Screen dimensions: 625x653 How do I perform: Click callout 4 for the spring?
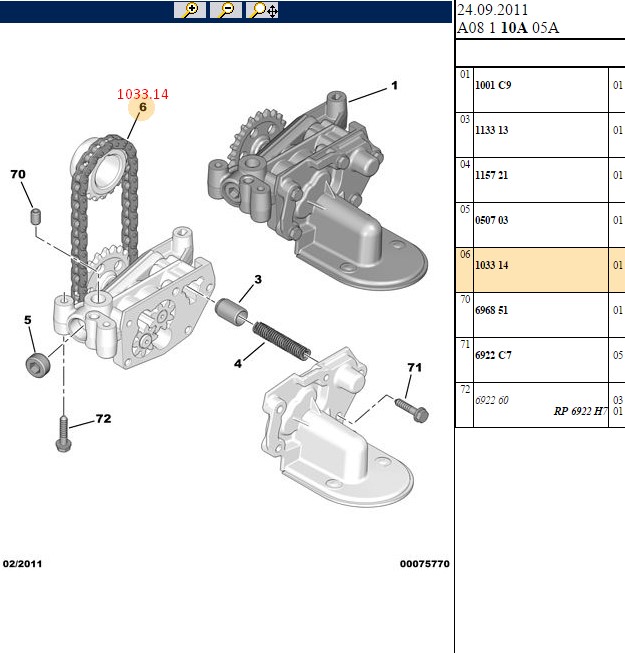(238, 364)
